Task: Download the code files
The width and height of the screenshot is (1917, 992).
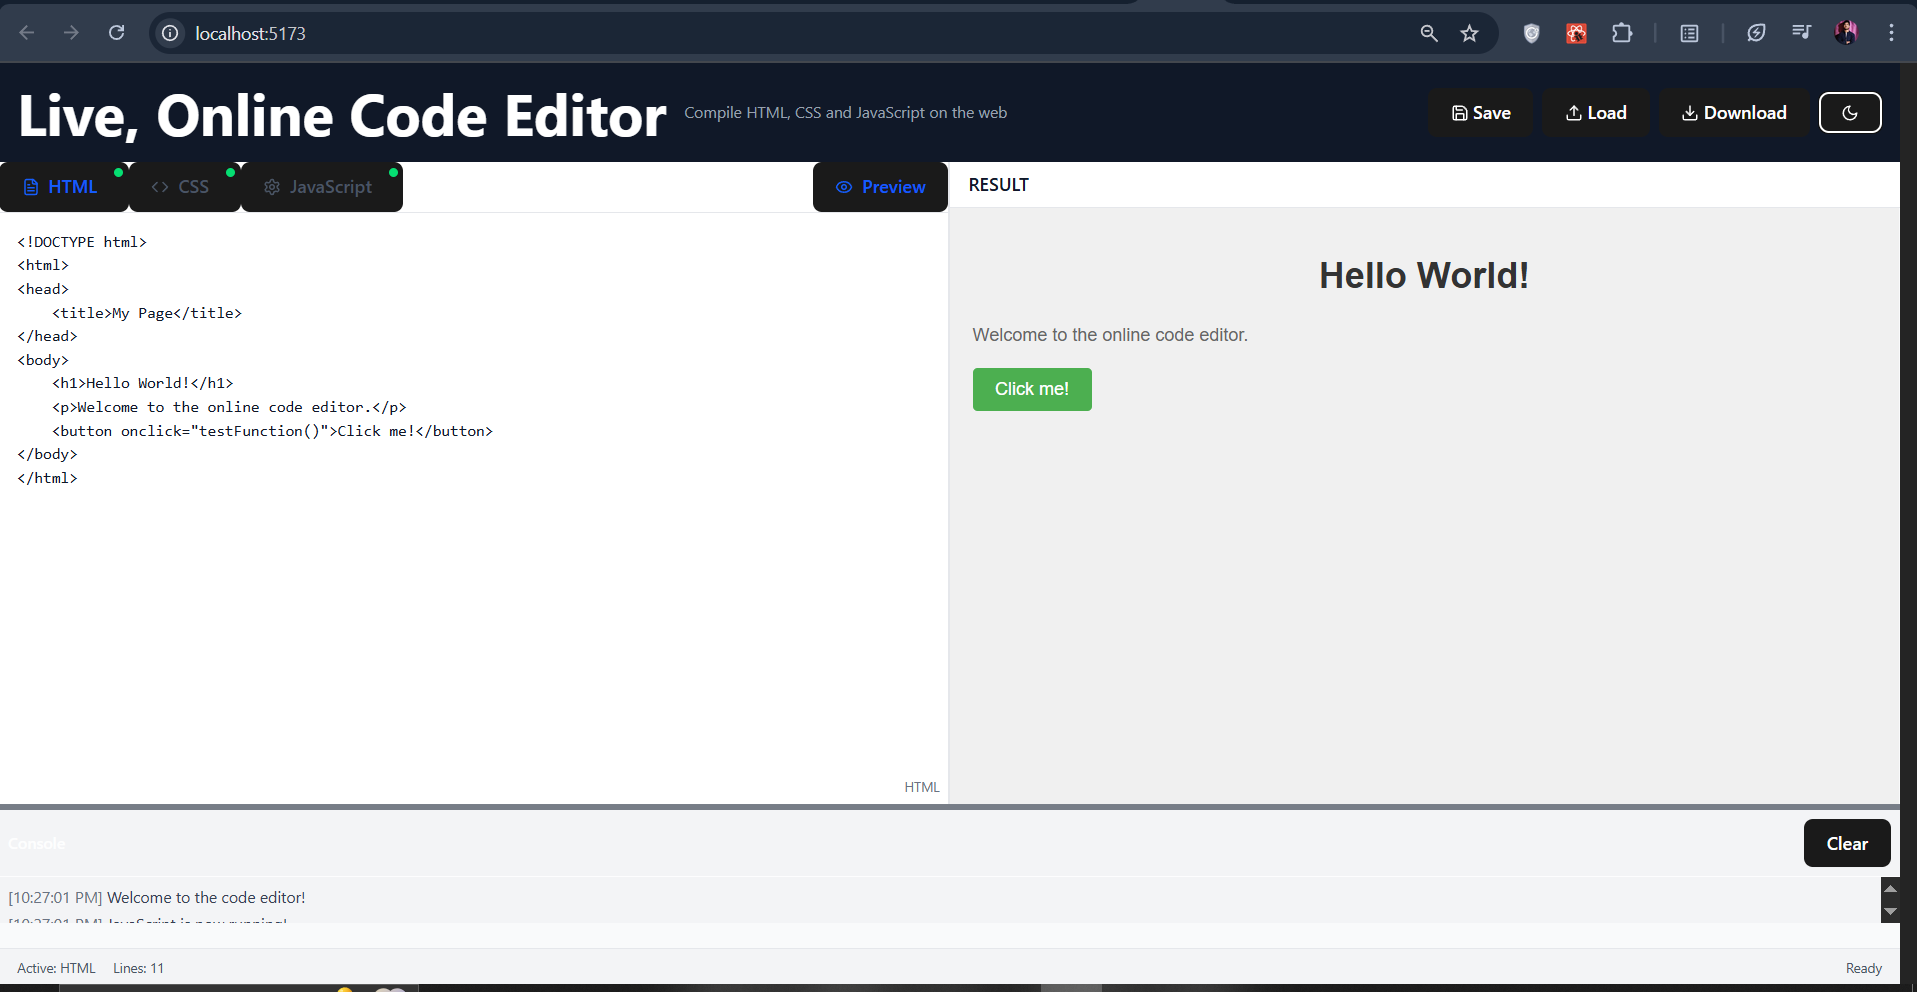Action: [x=1733, y=113]
